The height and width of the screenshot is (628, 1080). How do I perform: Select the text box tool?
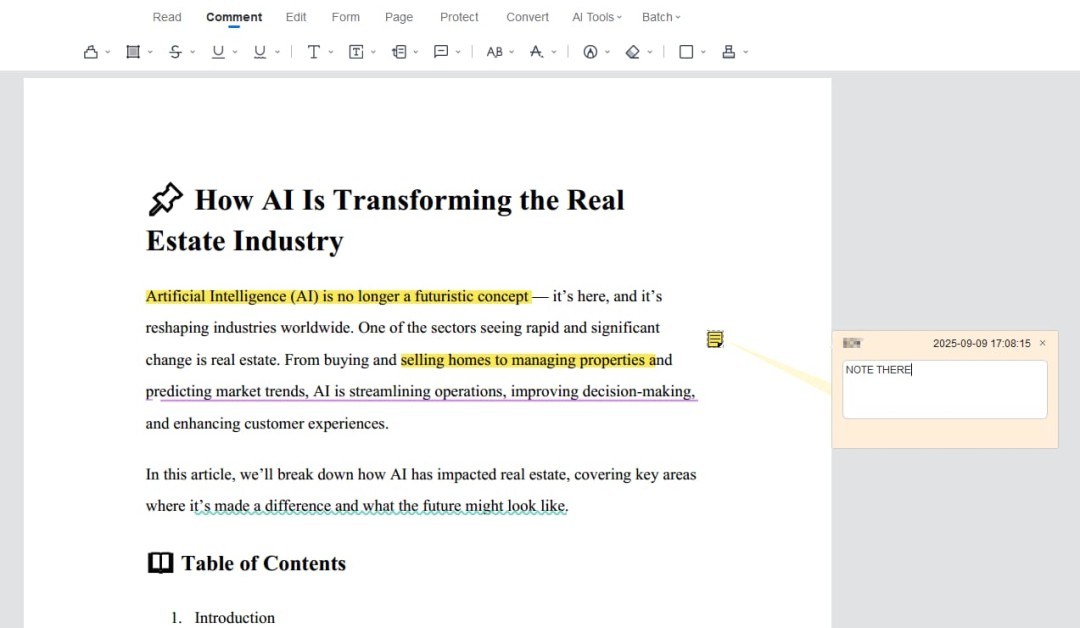click(x=356, y=52)
